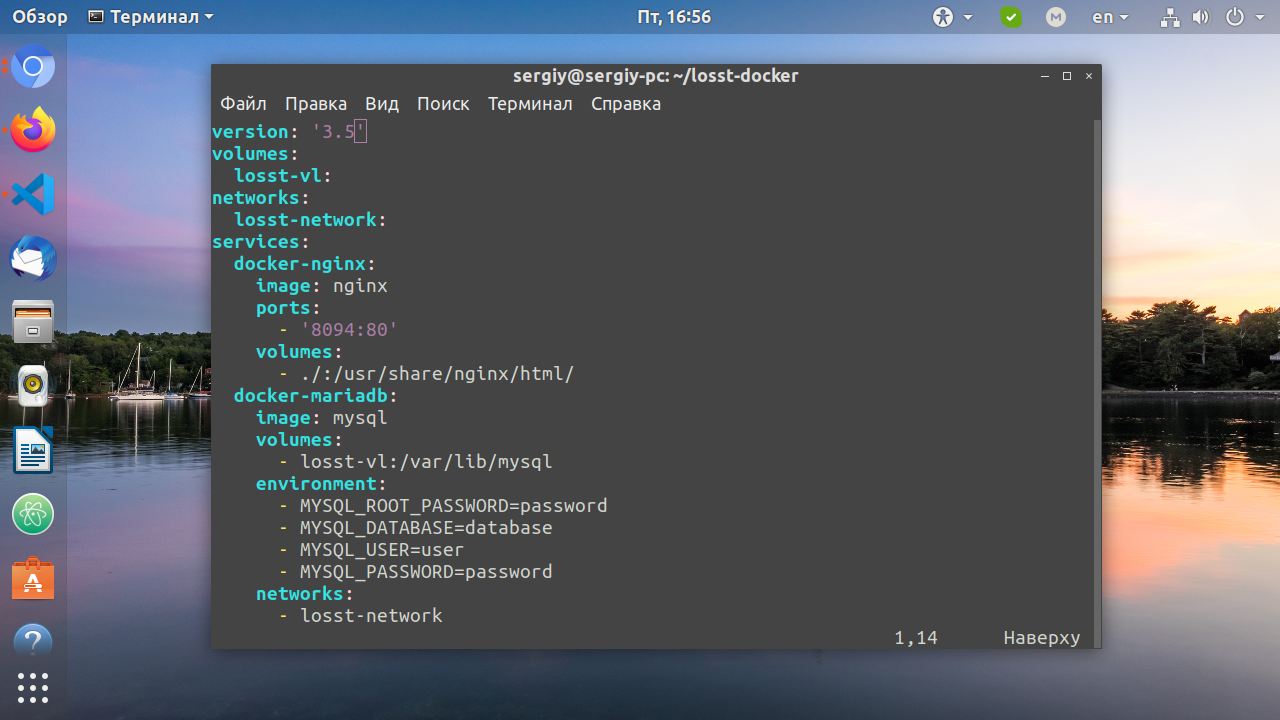Open LibreOffice Writer from the dock
The image size is (1280, 720).
[x=33, y=450]
